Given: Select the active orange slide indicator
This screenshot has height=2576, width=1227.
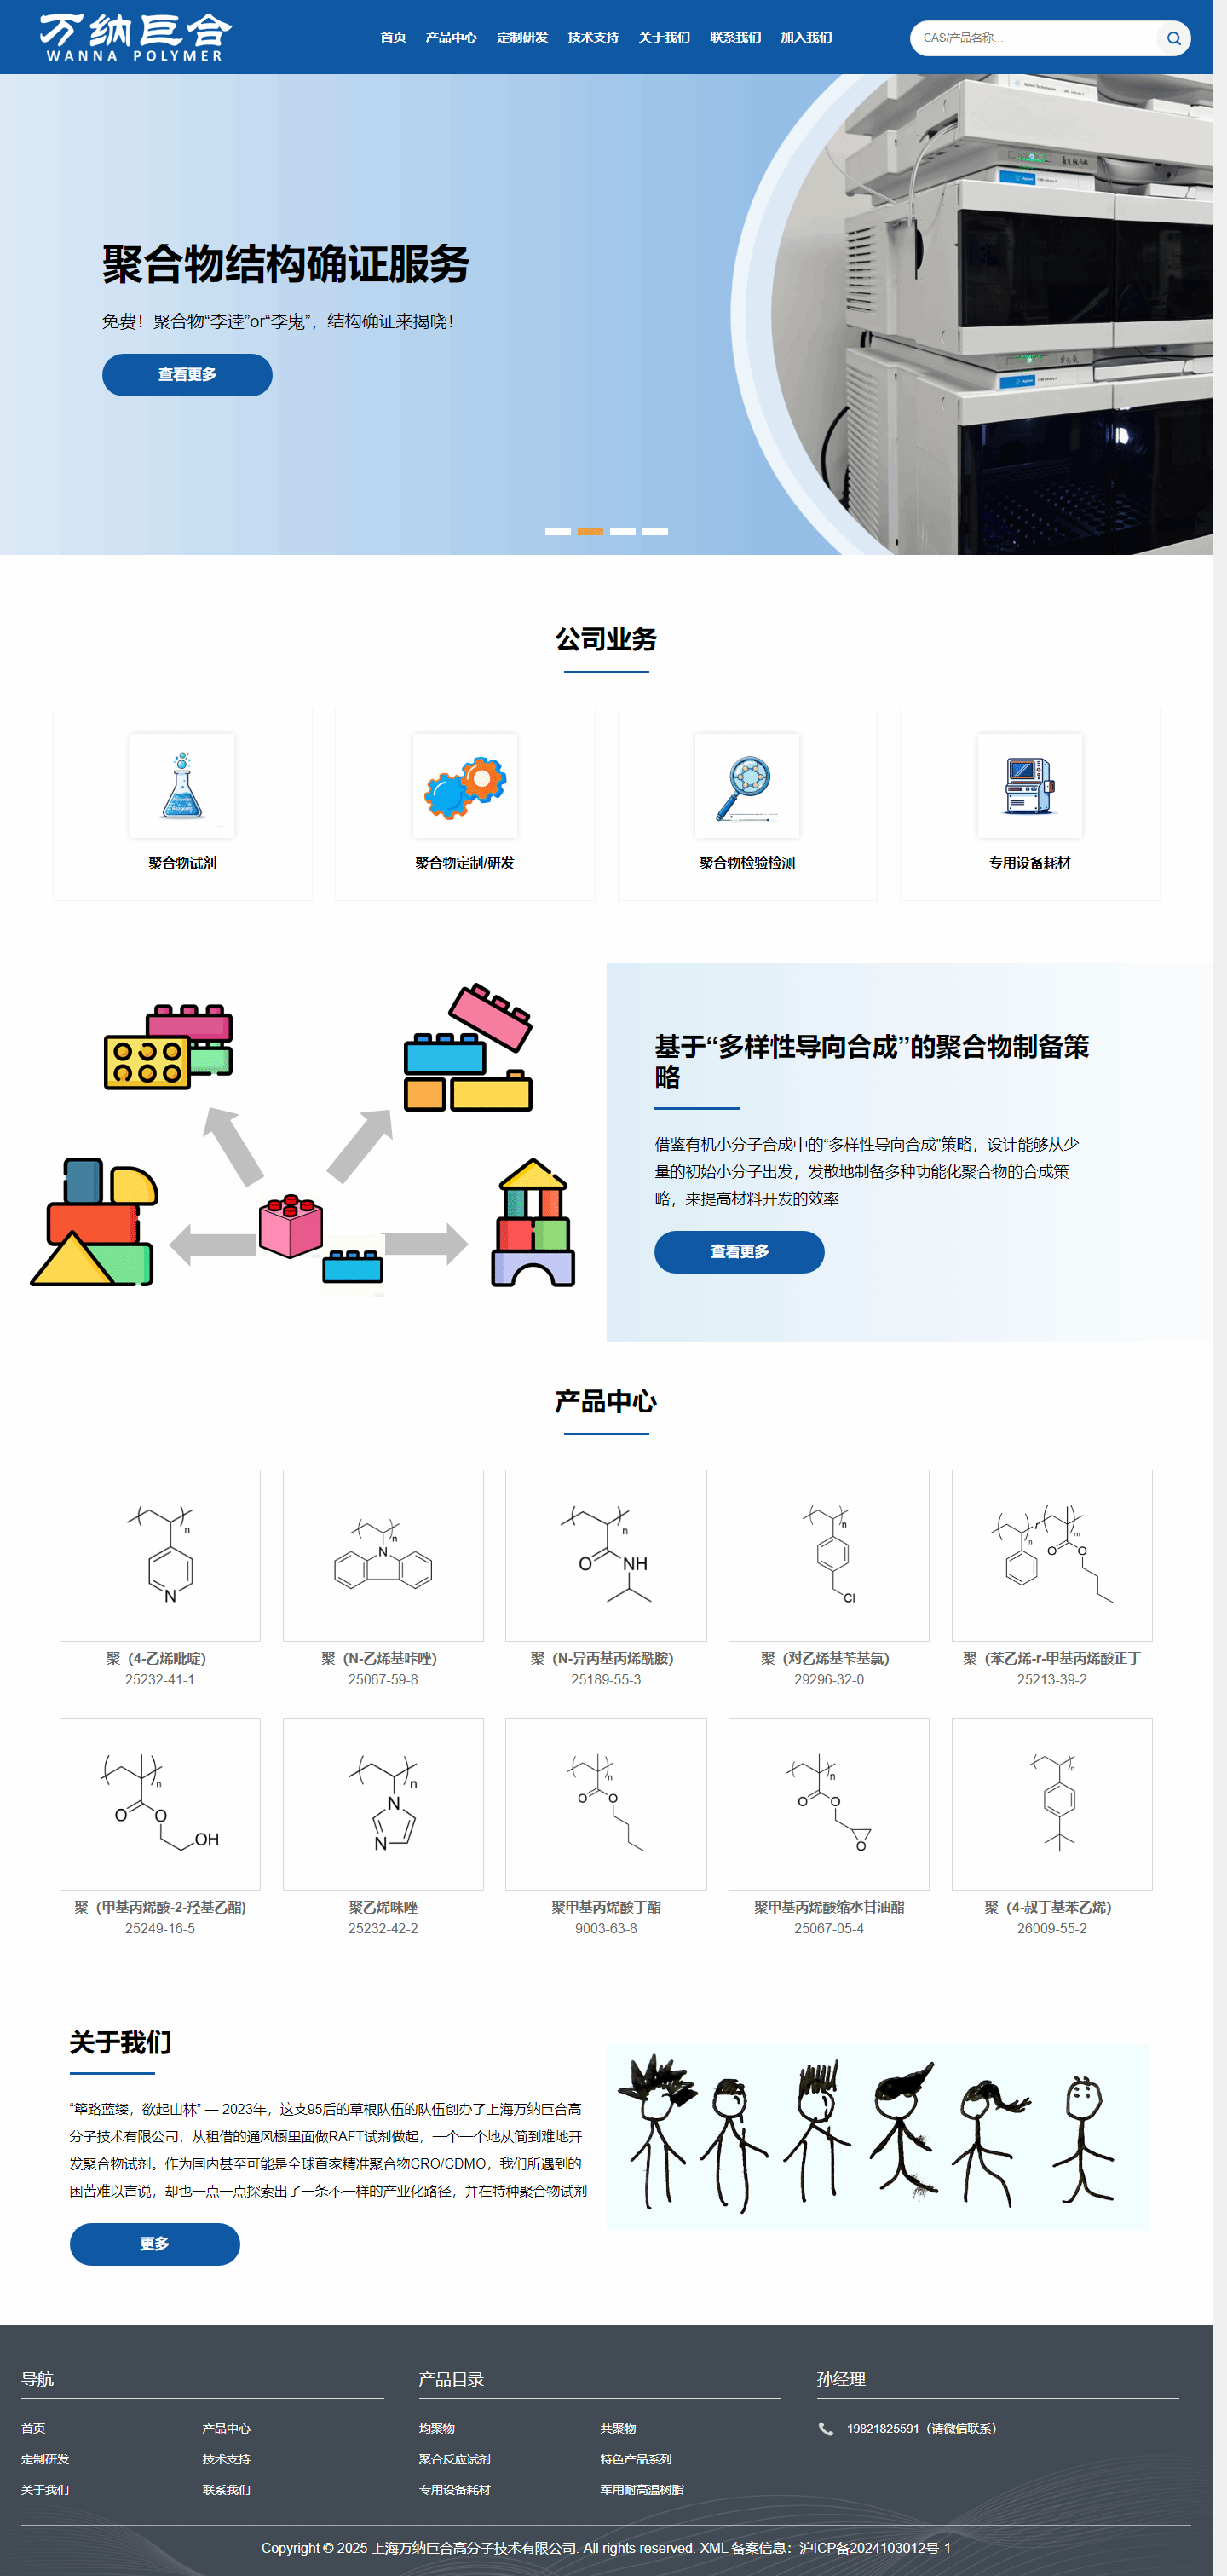Looking at the screenshot, I should pyautogui.click(x=590, y=532).
